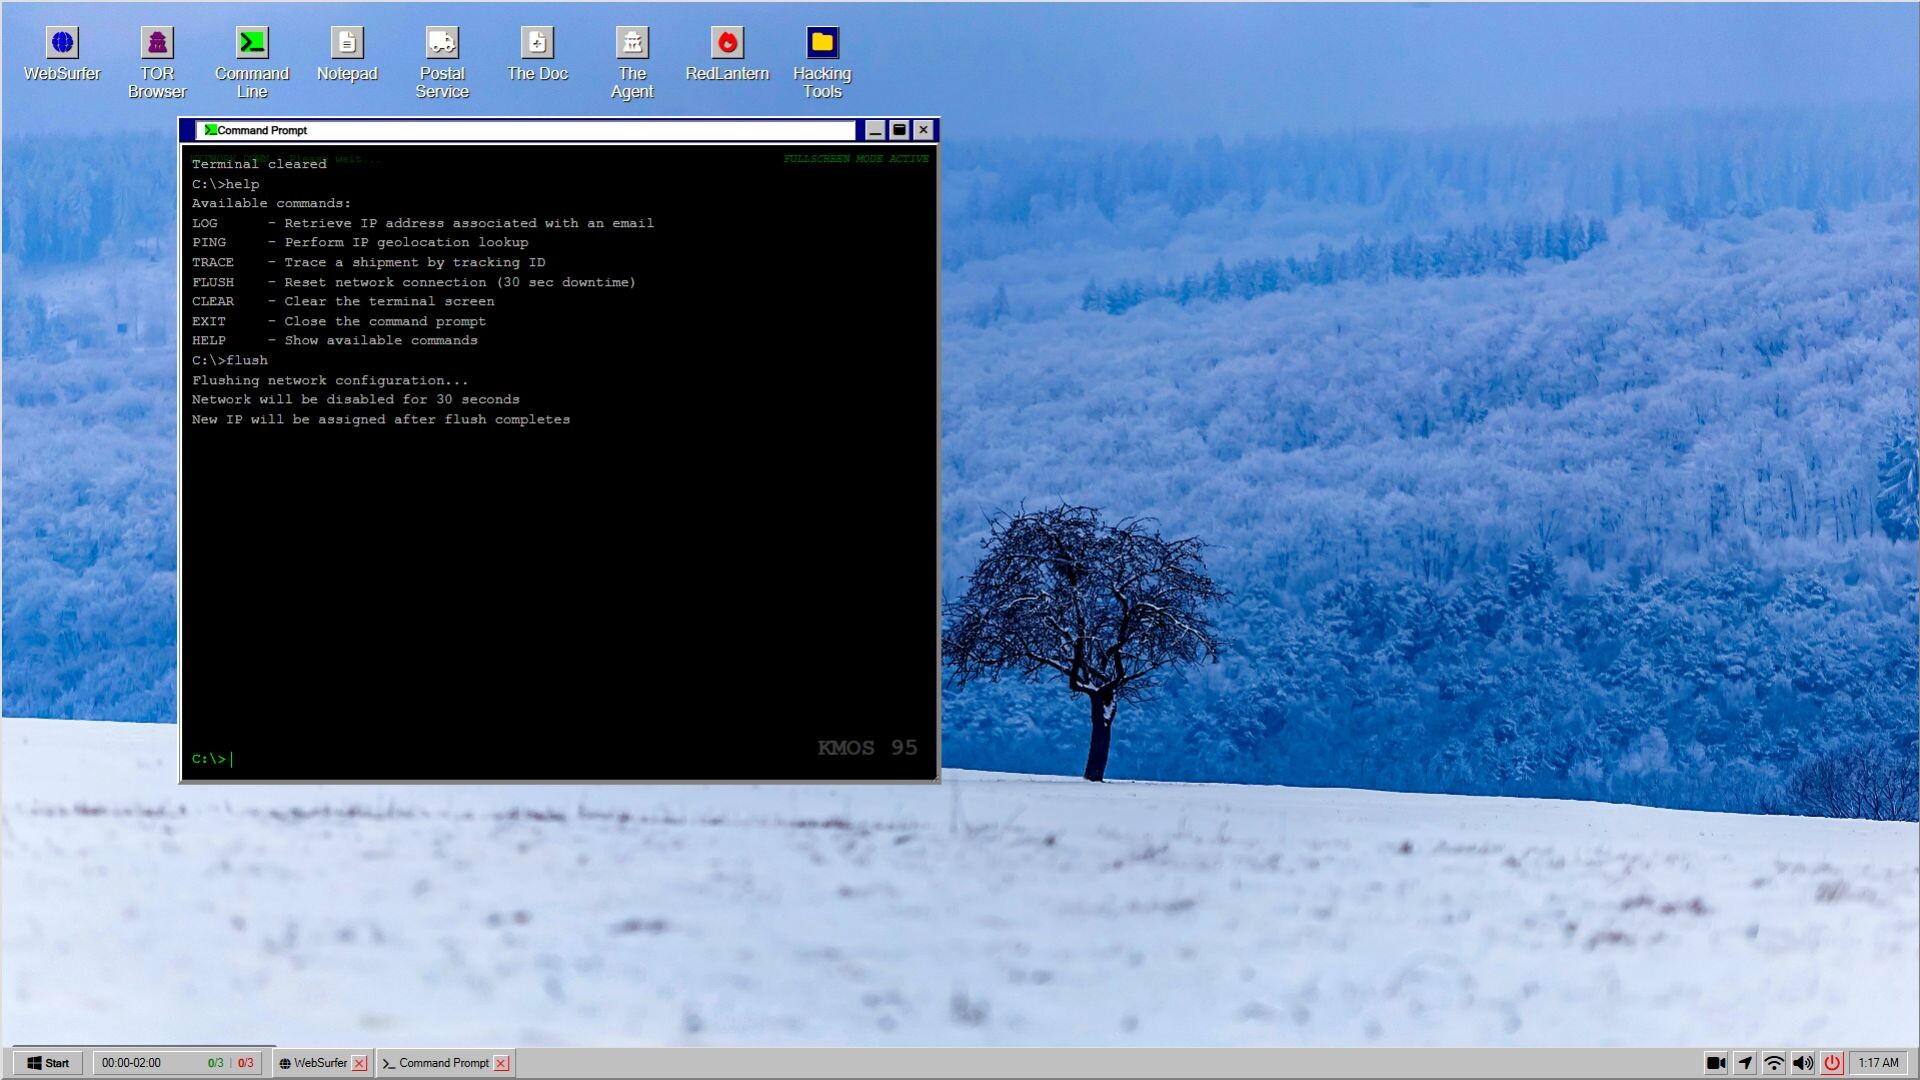Open the Start menu
Viewport: 1920px width, 1080px height.
(x=47, y=1063)
